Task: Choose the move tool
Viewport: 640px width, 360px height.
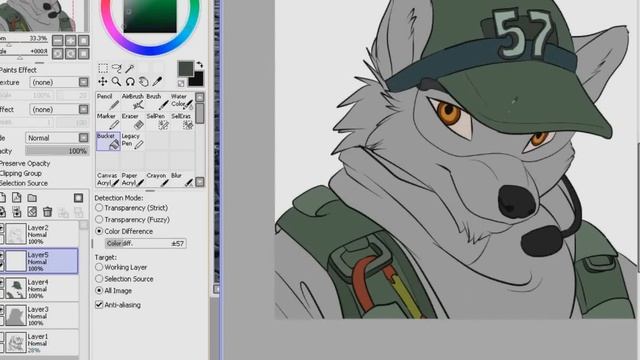Action: pos(103,82)
